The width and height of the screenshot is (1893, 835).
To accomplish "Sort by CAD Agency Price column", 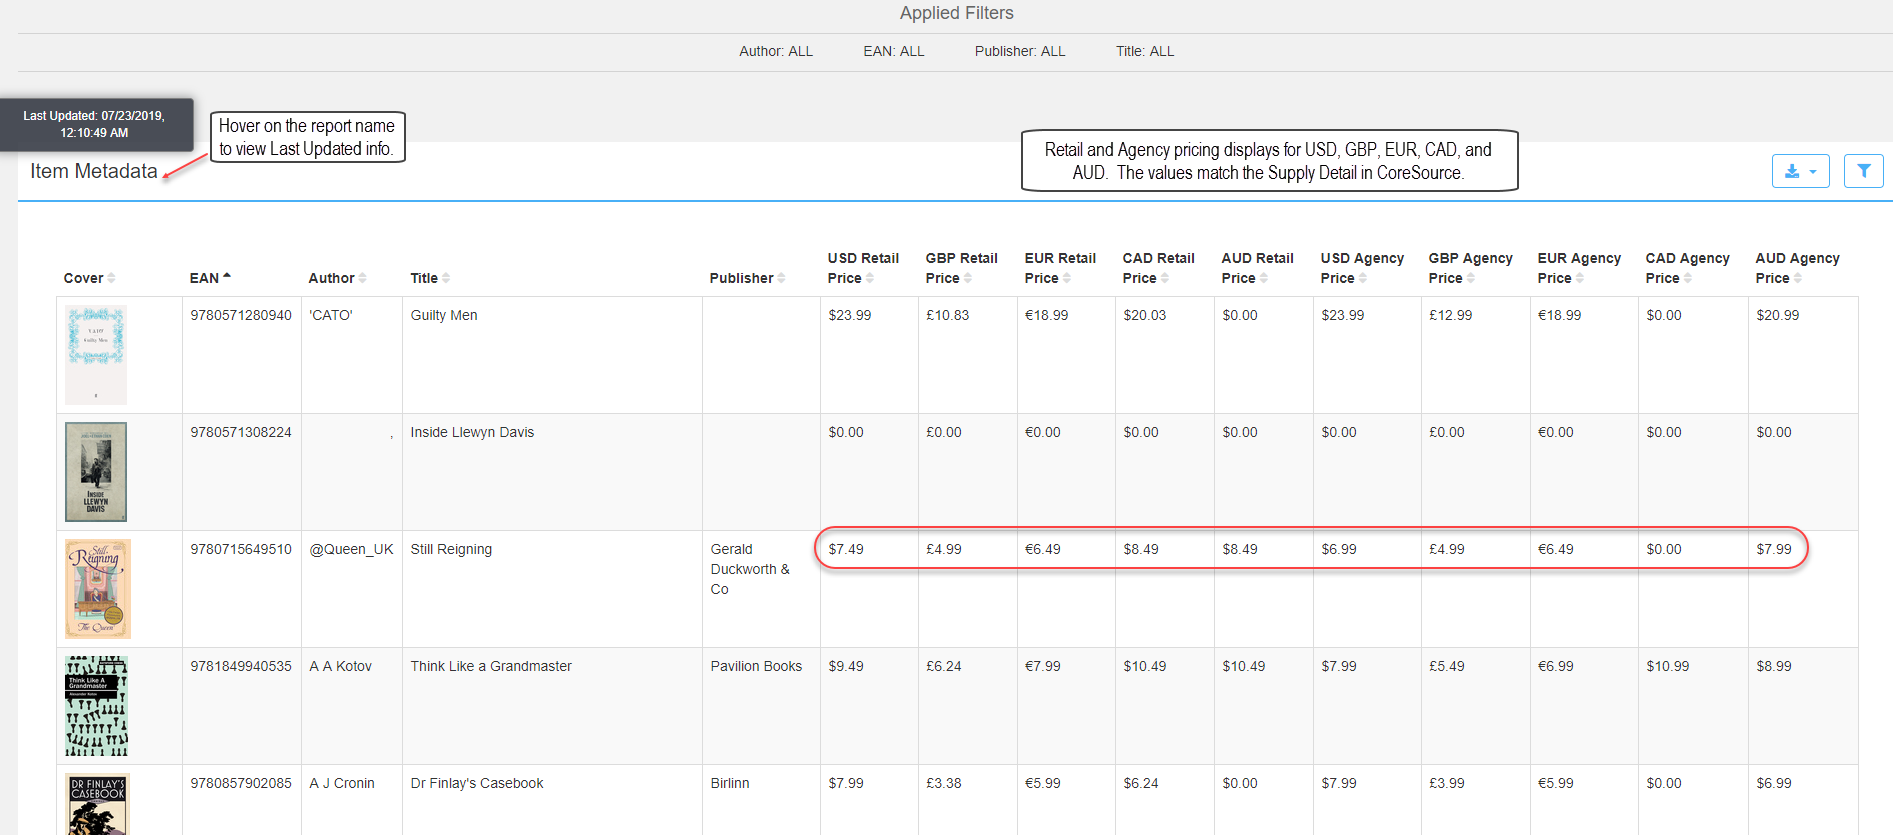I will coord(1687,268).
